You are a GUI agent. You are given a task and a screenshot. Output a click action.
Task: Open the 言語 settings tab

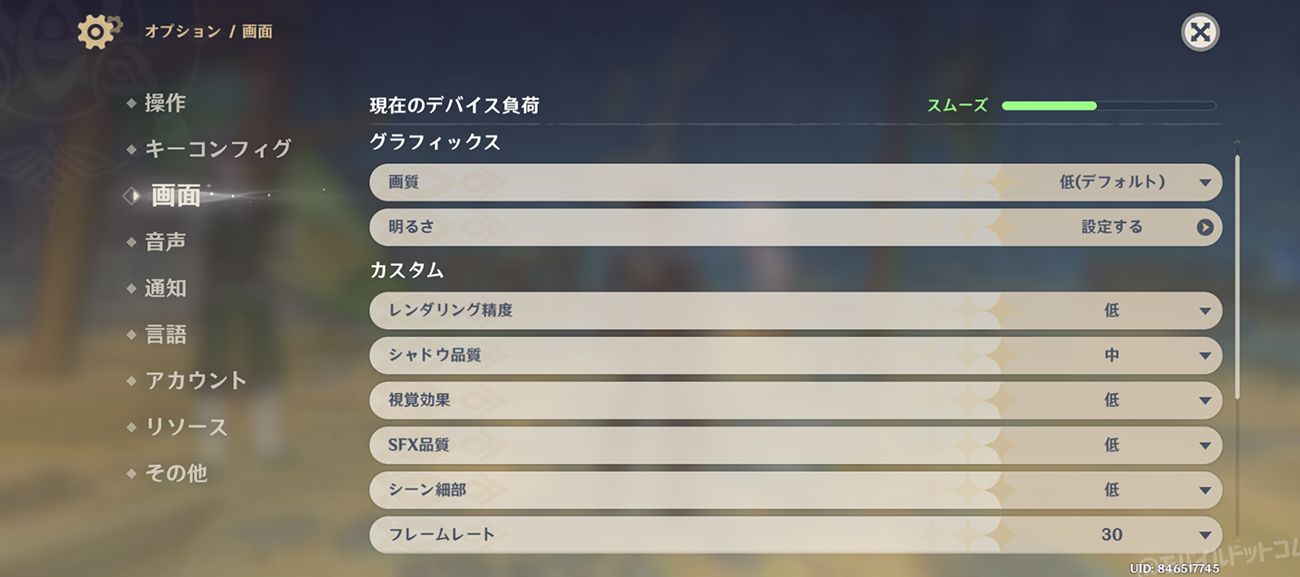(165, 335)
